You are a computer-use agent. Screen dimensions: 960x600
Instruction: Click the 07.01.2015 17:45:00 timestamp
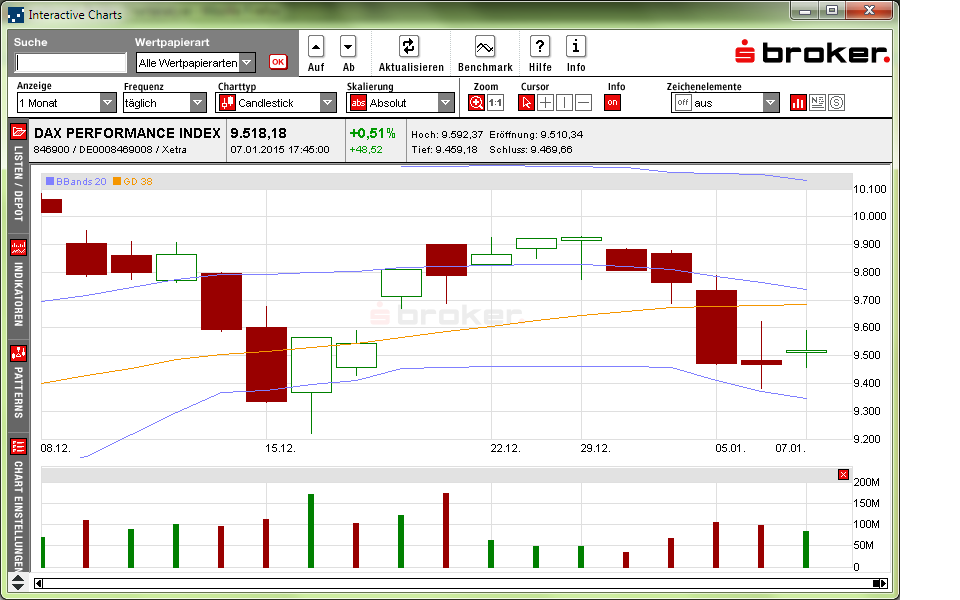(280, 149)
